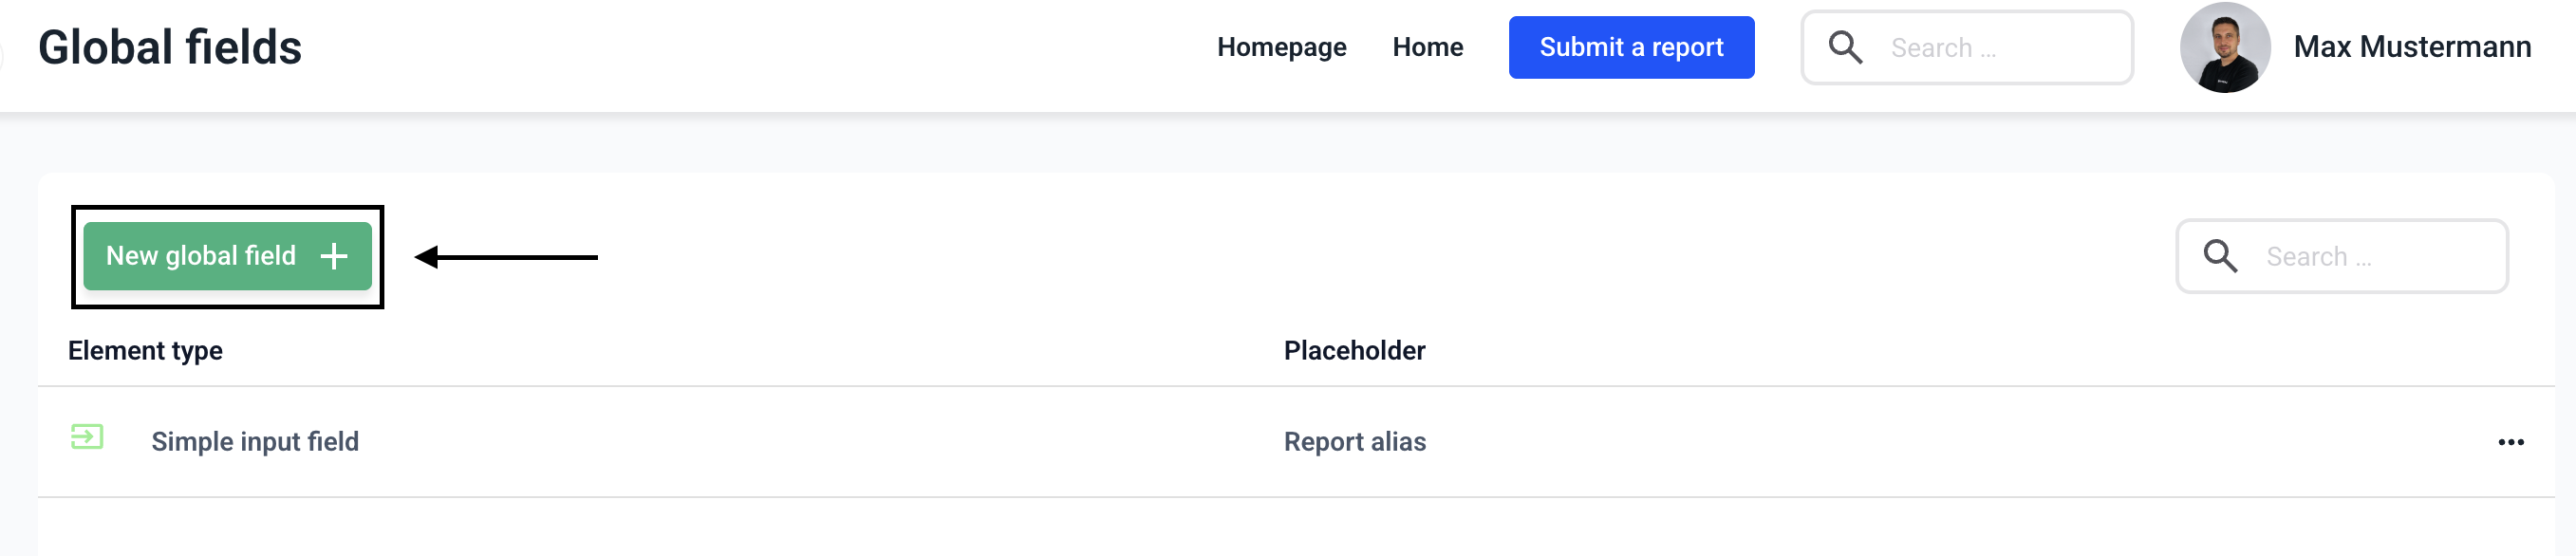Click the magnifier icon in table search

[2220, 256]
